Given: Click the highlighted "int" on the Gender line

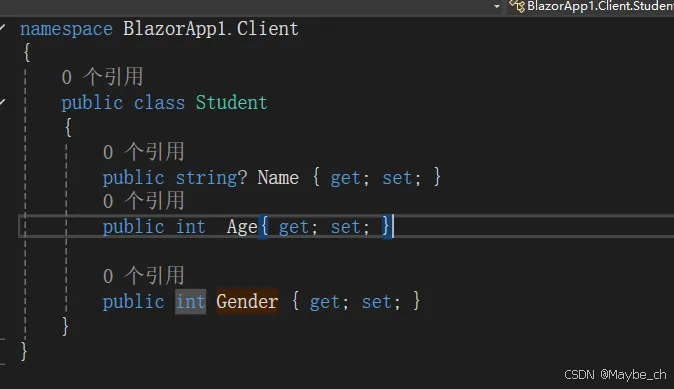Looking at the screenshot, I should (190, 302).
